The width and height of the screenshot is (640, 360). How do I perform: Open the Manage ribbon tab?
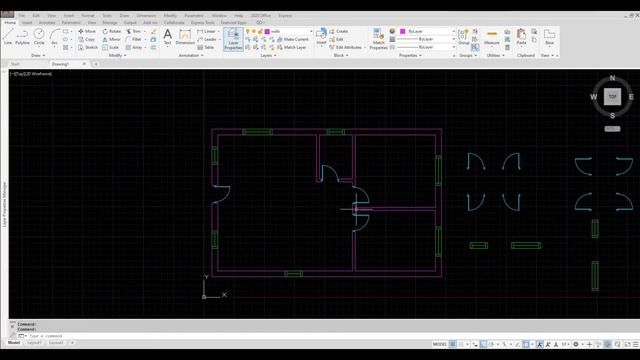tap(110, 23)
